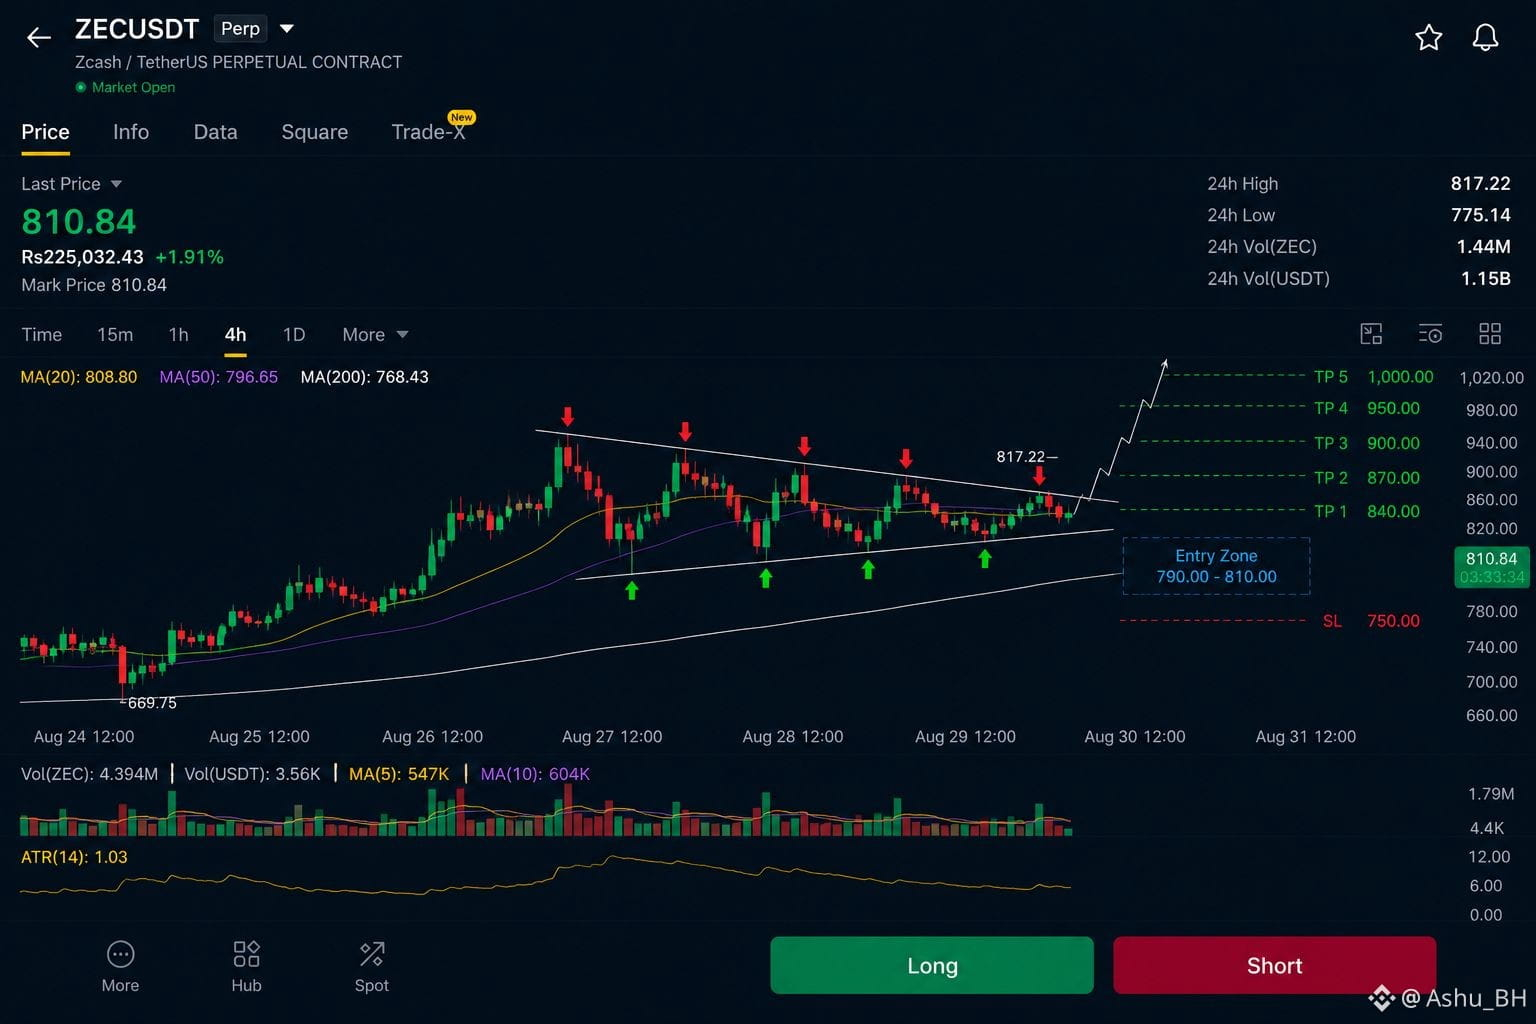Image resolution: width=1536 pixels, height=1024 pixels.
Task: Click the Vol(ZEC): 4.394M label
Action: [x=89, y=774]
